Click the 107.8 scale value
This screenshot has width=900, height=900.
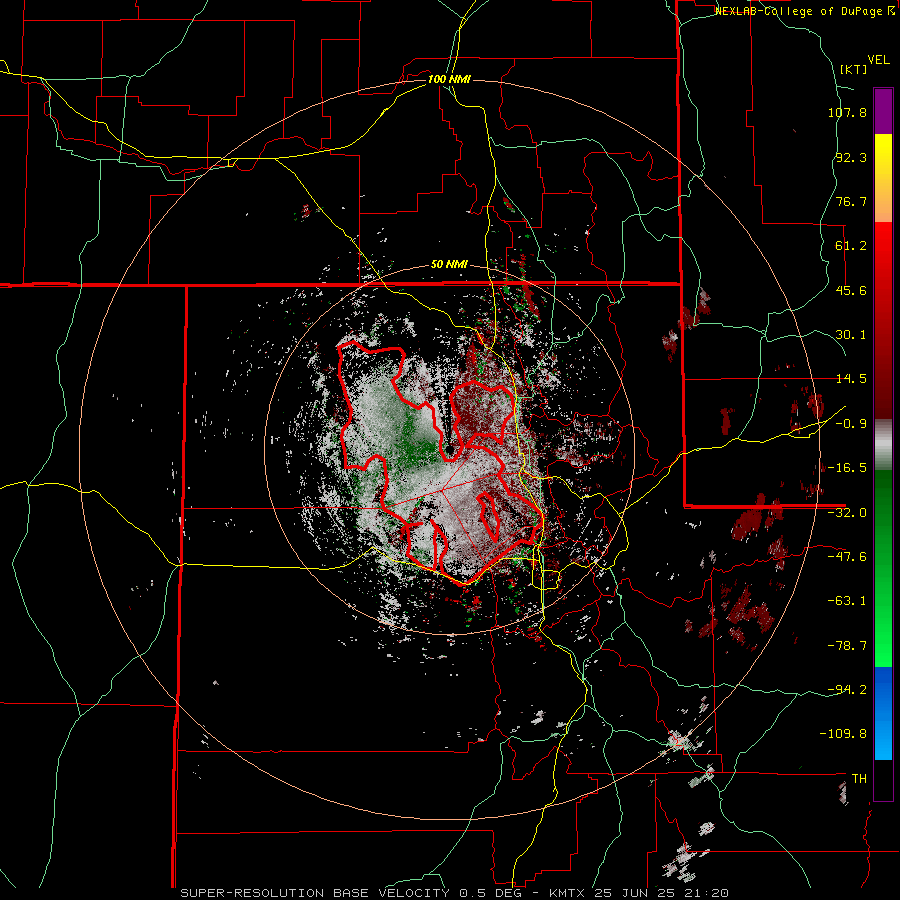[x=847, y=112]
